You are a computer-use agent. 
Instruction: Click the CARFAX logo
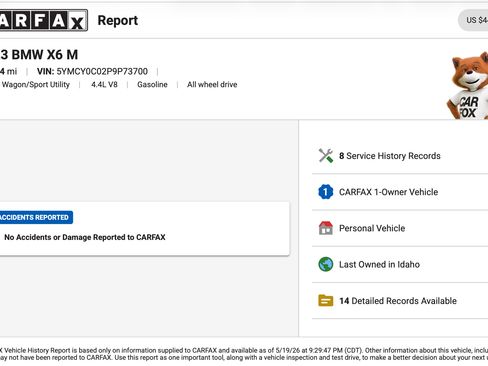coord(43,20)
